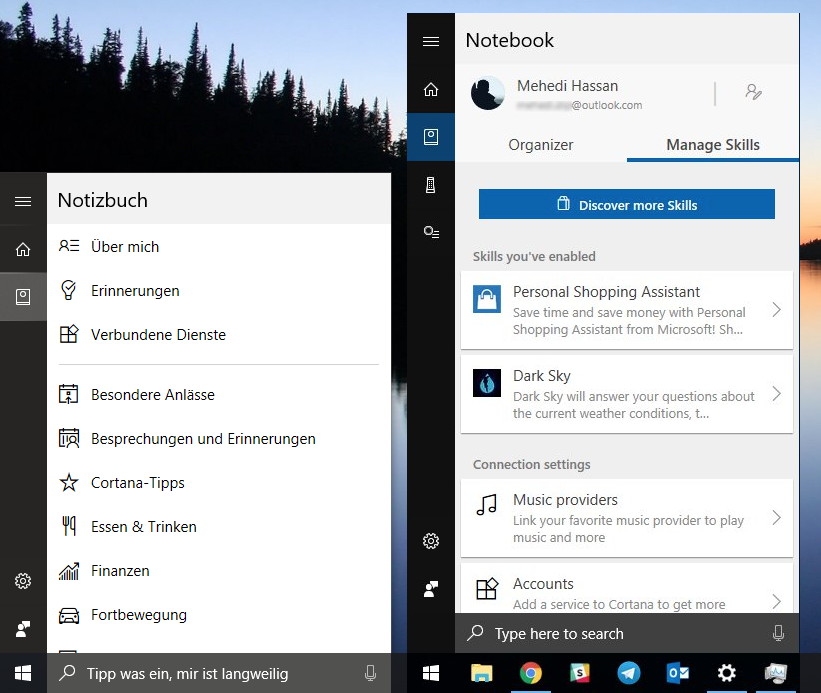Open settings gear in the Notebook panel sidebar

(x=431, y=541)
